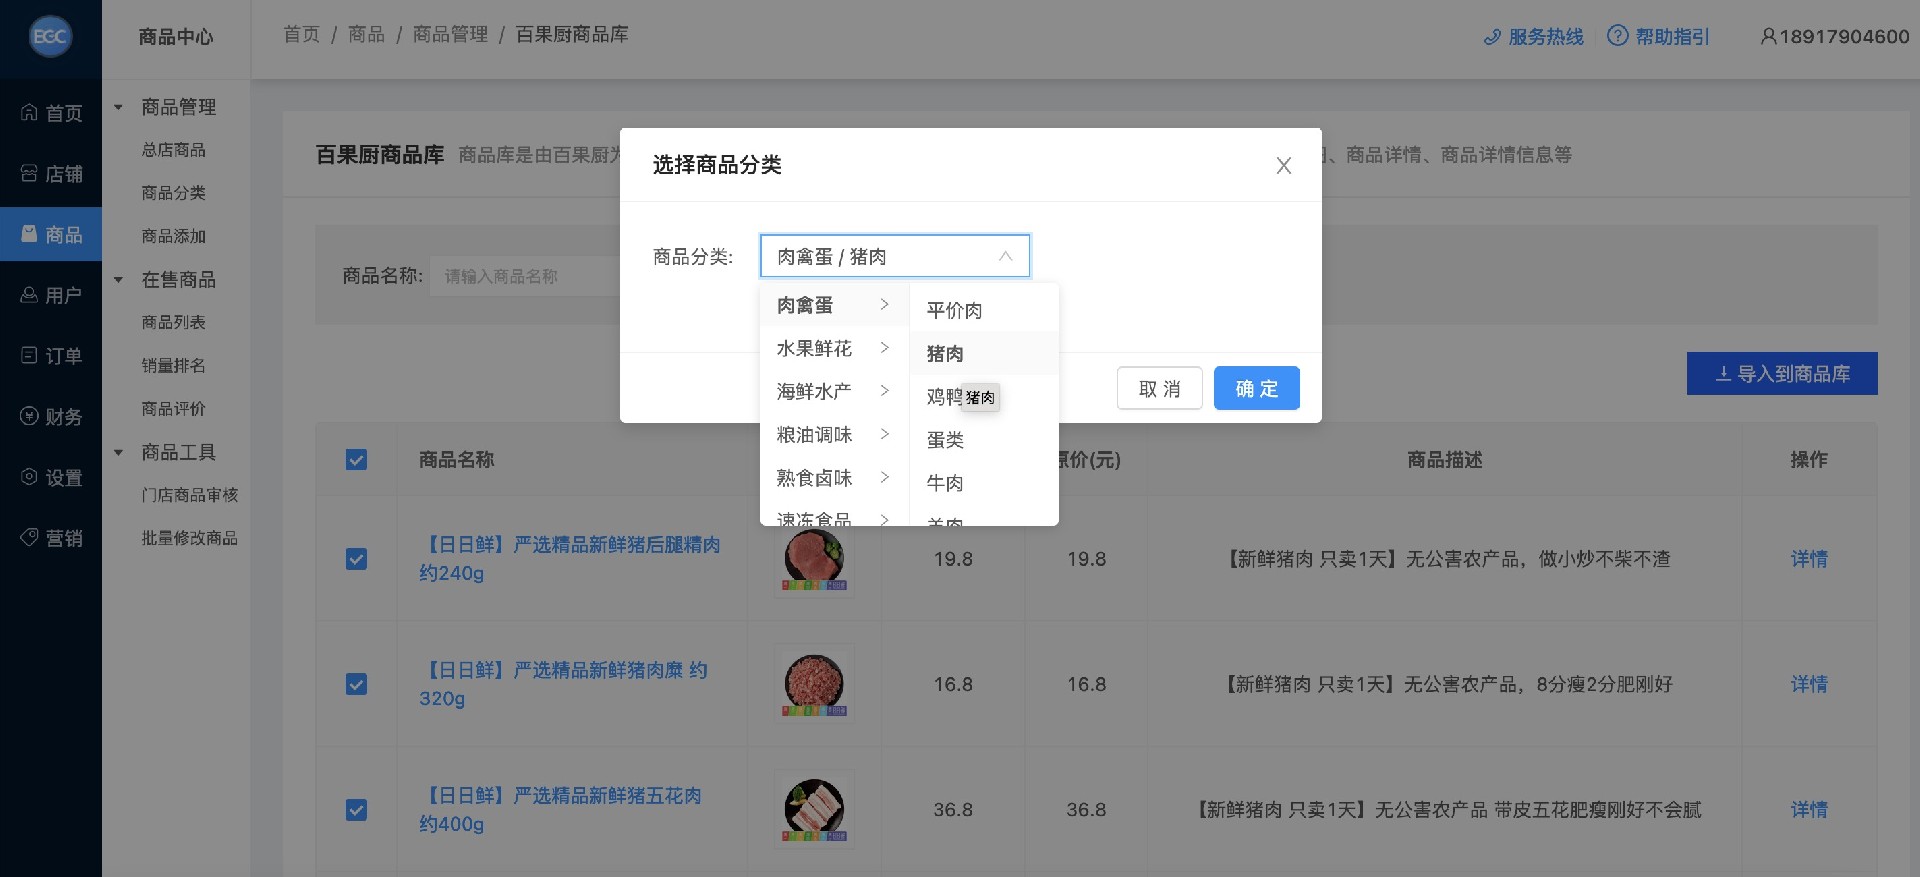Viewport: 1920px width, 877px height.
Task: Collapse the 在售商品 sidebar group
Action: click(x=119, y=280)
